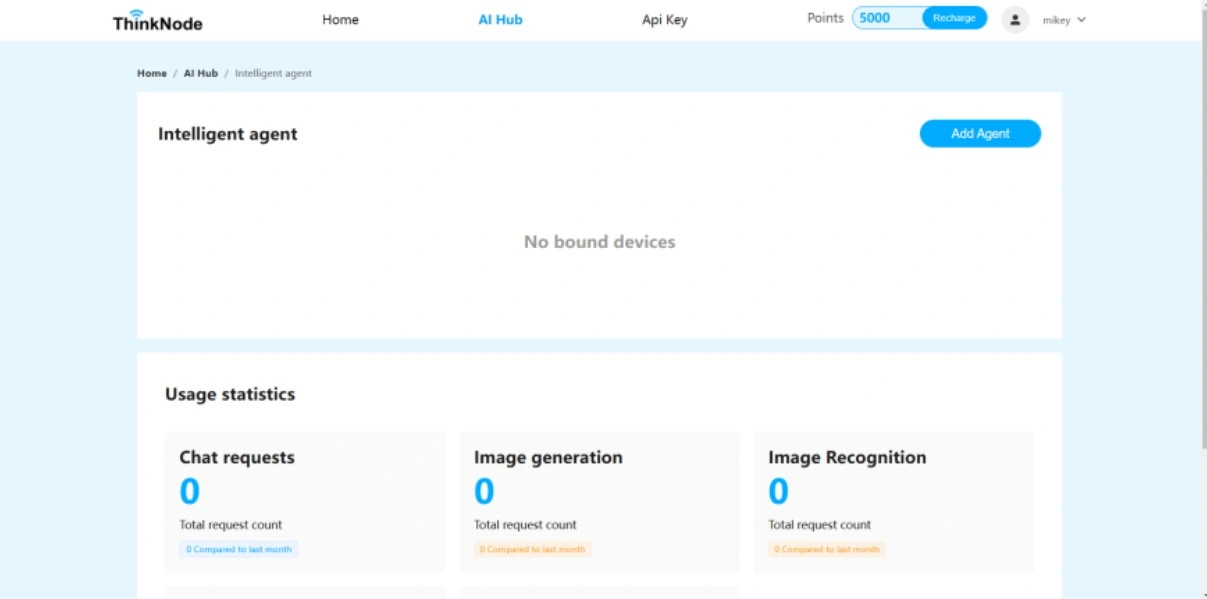Open the Image generation statistics card
The image size is (1207, 599).
point(598,501)
